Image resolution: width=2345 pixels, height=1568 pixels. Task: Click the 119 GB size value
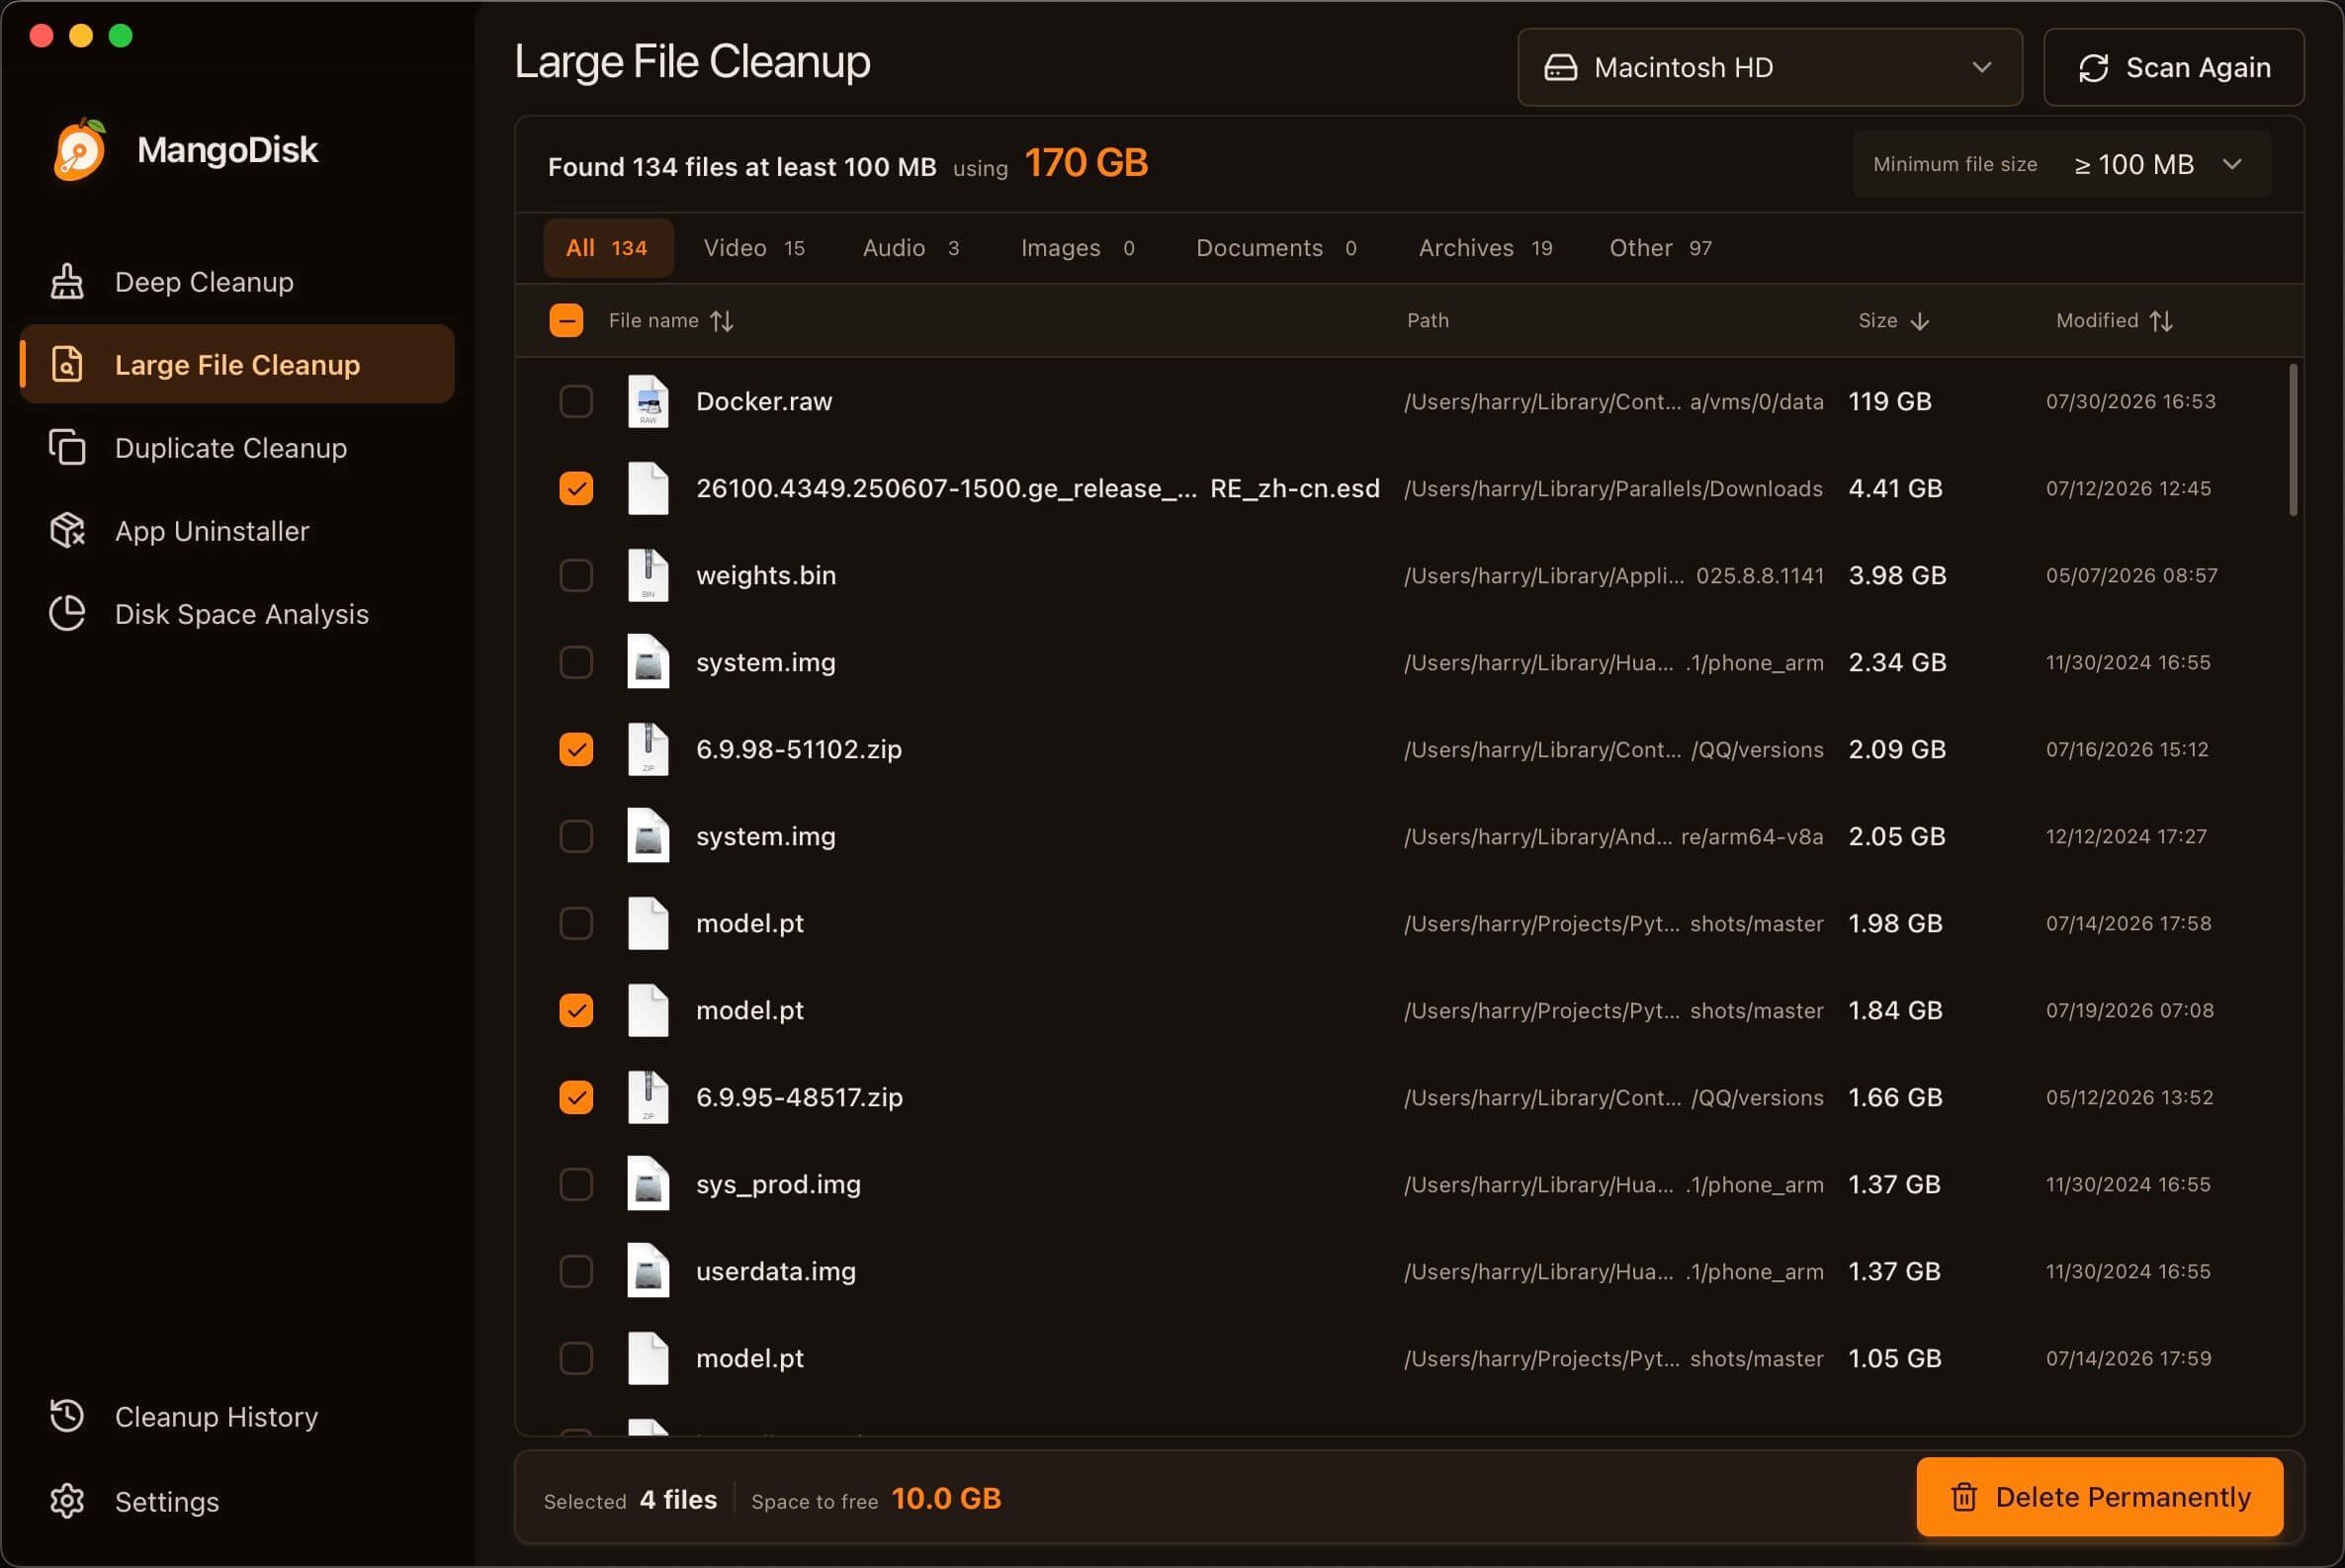[1889, 401]
